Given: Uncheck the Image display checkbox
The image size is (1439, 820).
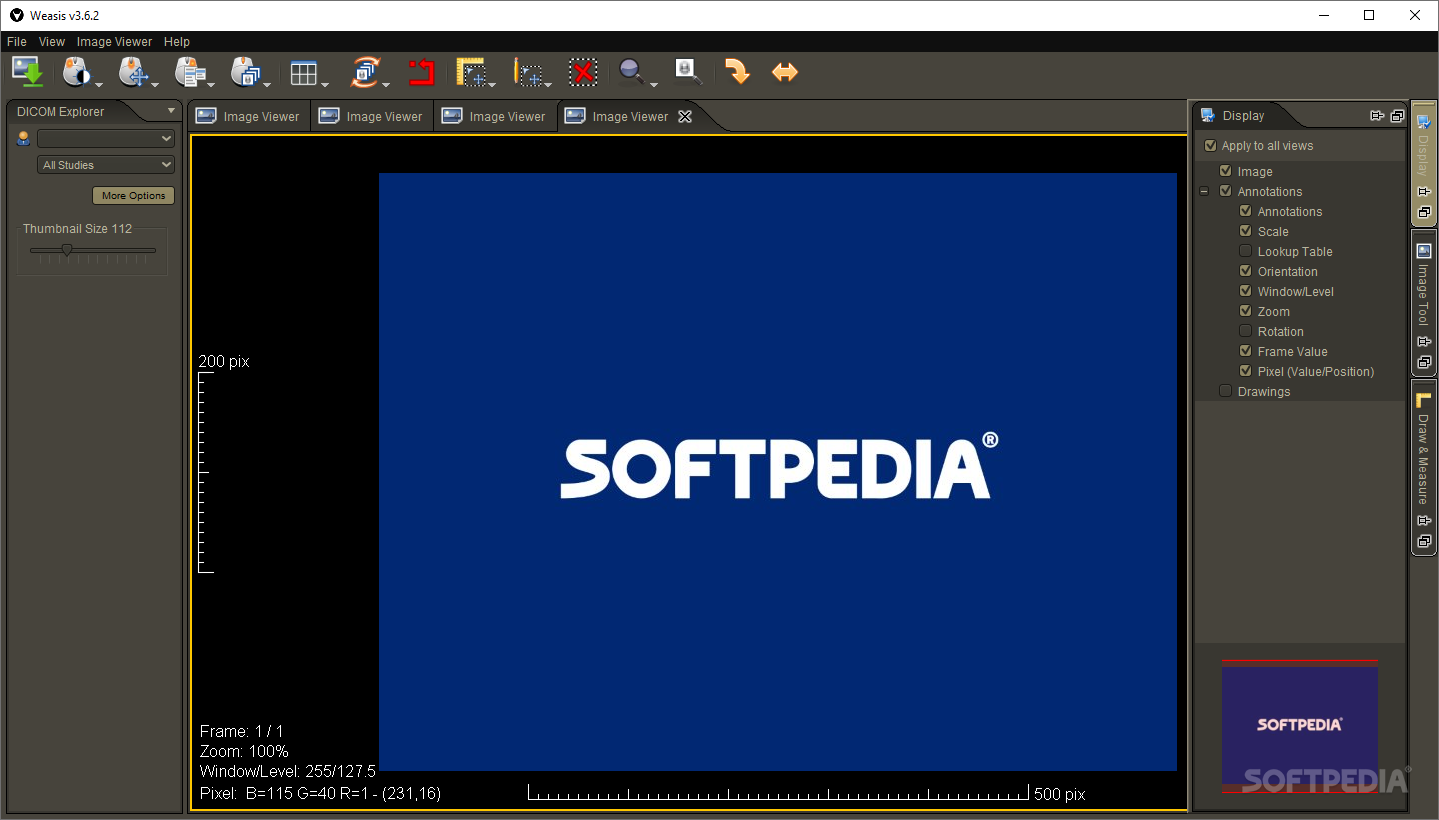Looking at the screenshot, I should pos(1226,171).
